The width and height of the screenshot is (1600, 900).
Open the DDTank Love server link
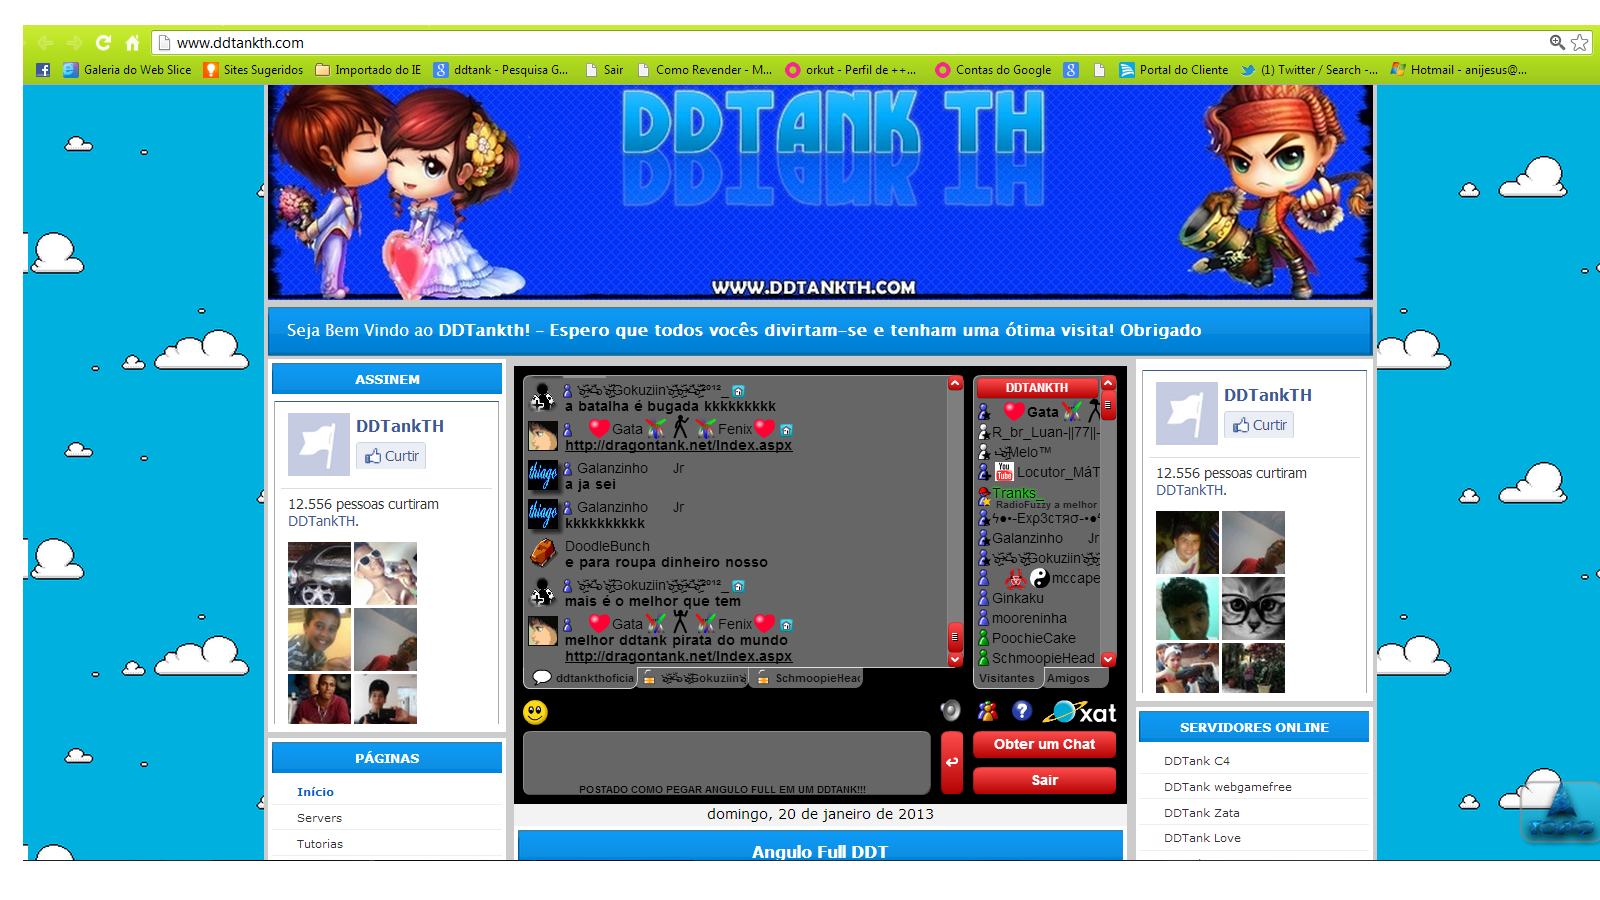click(x=1202, y=838)
